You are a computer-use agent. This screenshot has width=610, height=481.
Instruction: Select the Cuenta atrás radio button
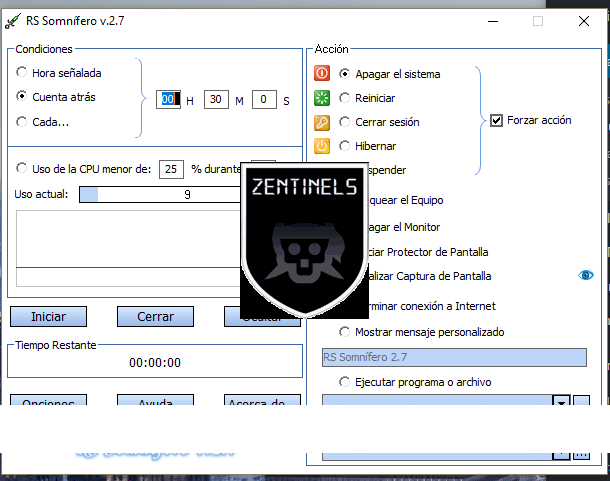click(21, 96)
